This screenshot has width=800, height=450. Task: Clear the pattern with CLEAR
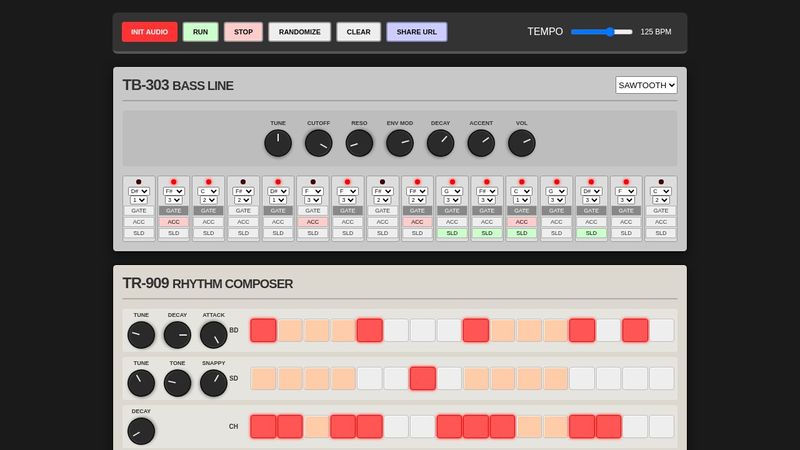359,32
